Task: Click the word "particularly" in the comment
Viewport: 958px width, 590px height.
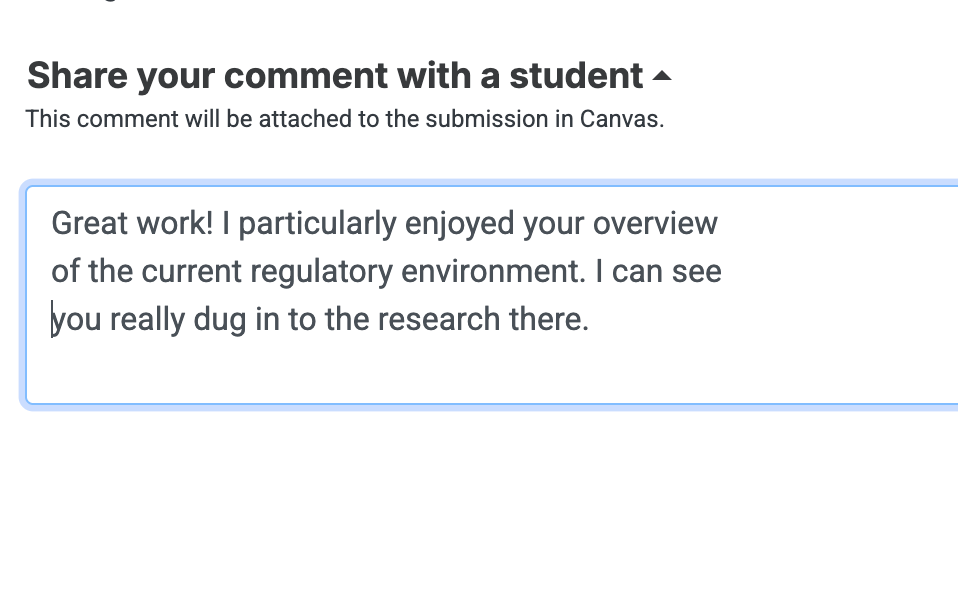Action: coord(317,222)
